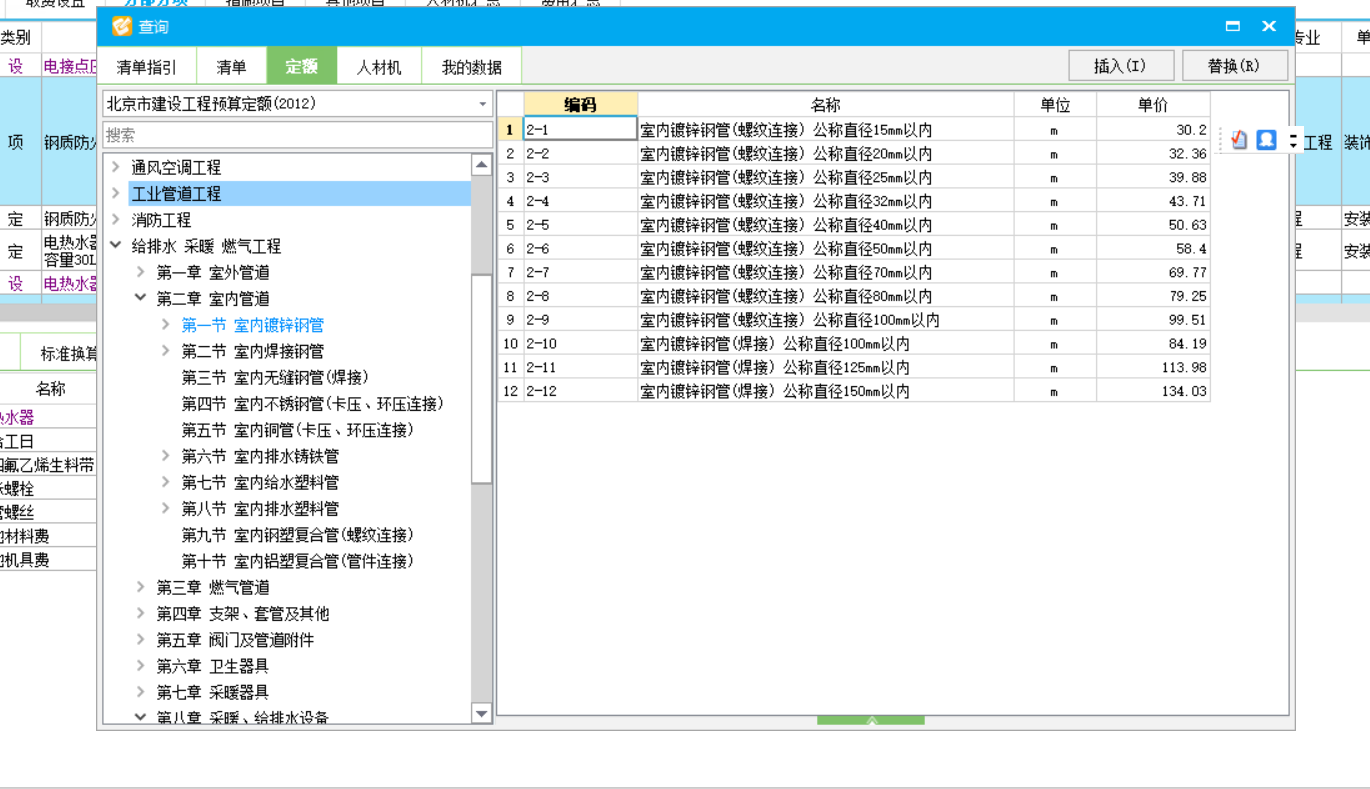Click the 单价 column header
Viewport: 1370px width, 789px height.
(x=1153, y=105)
